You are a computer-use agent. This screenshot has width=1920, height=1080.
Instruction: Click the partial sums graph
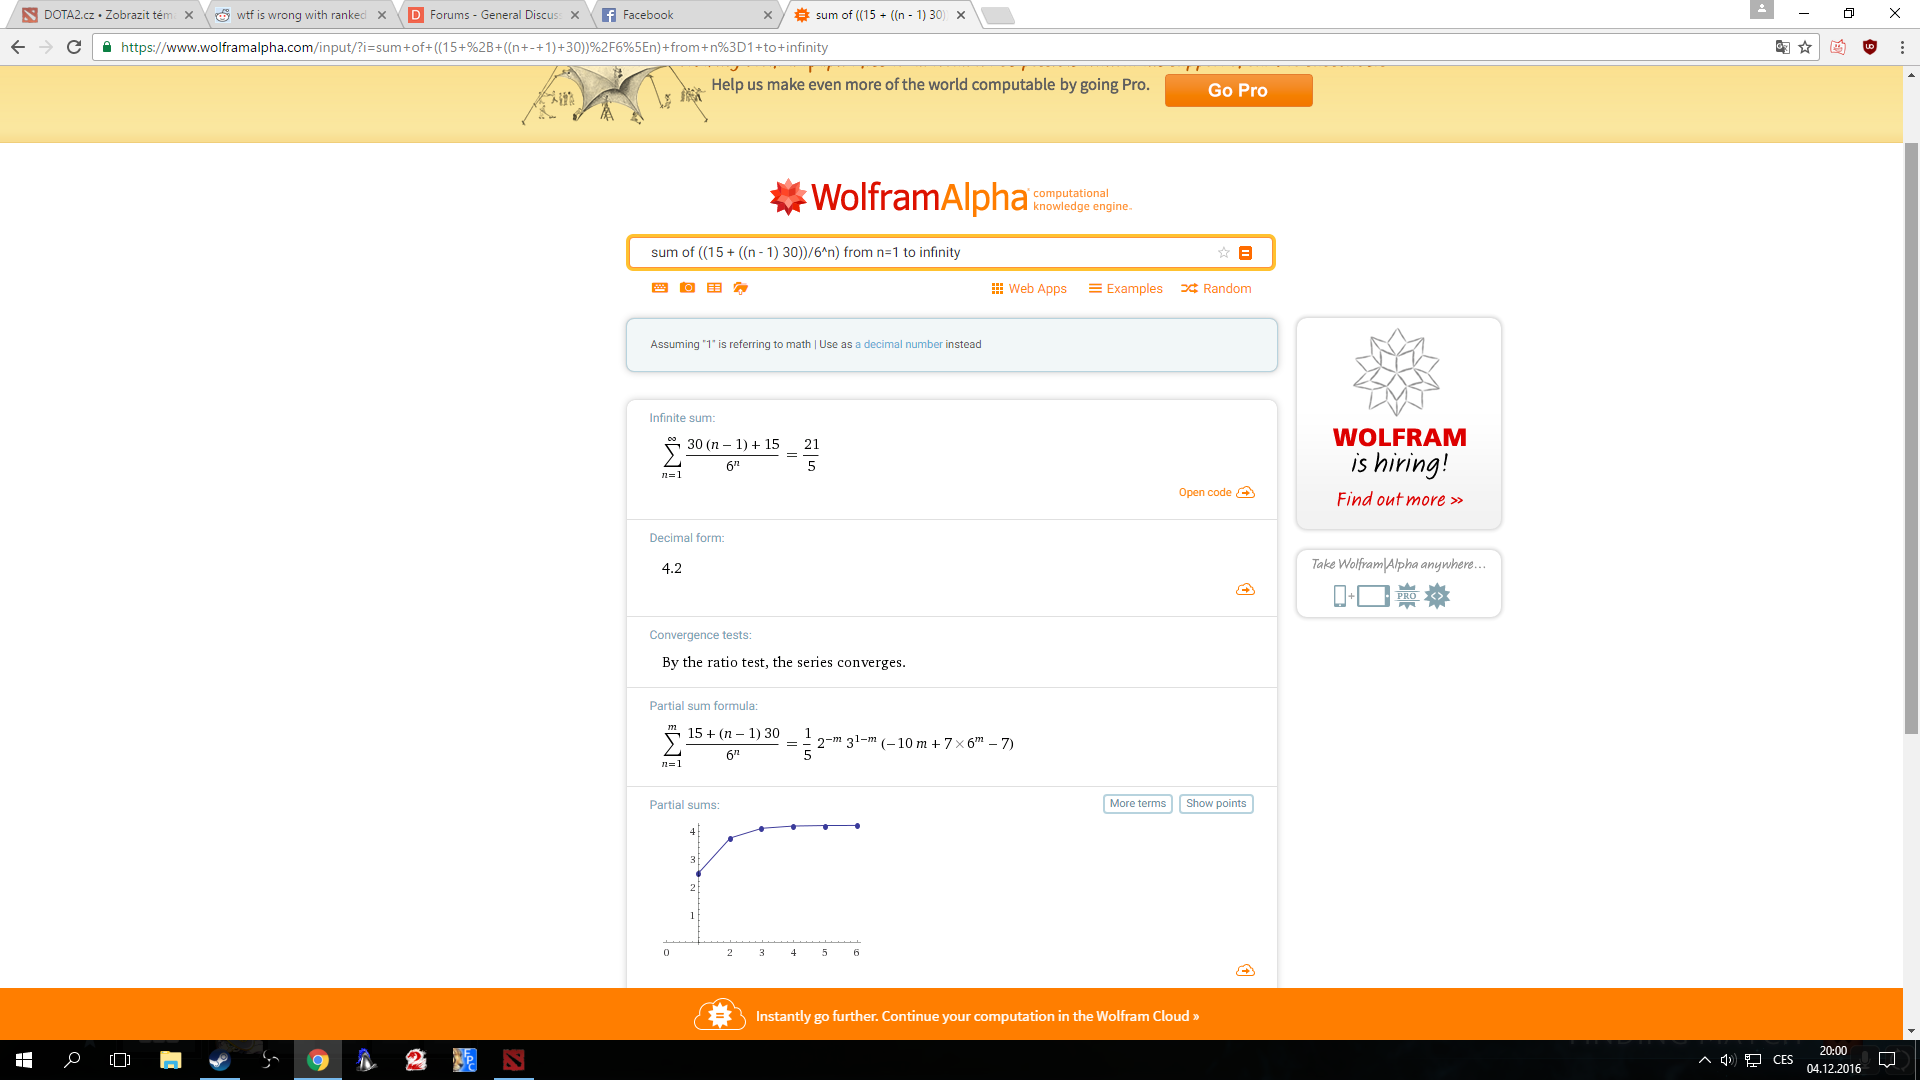[762, 889]
